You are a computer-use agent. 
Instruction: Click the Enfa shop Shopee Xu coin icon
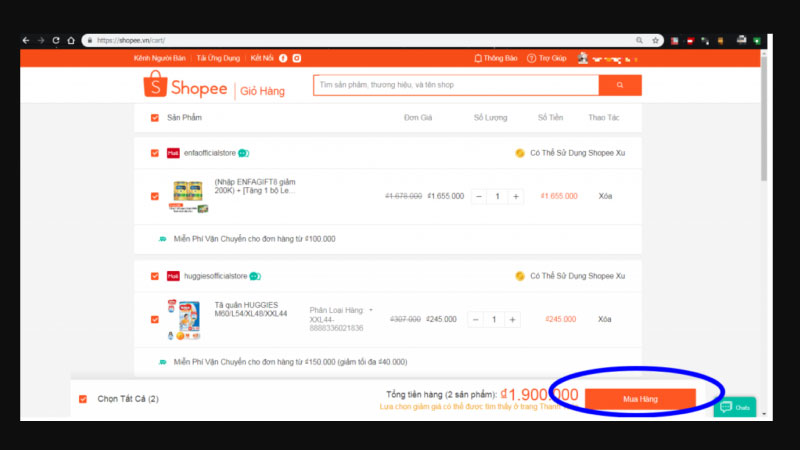[519, 153]
